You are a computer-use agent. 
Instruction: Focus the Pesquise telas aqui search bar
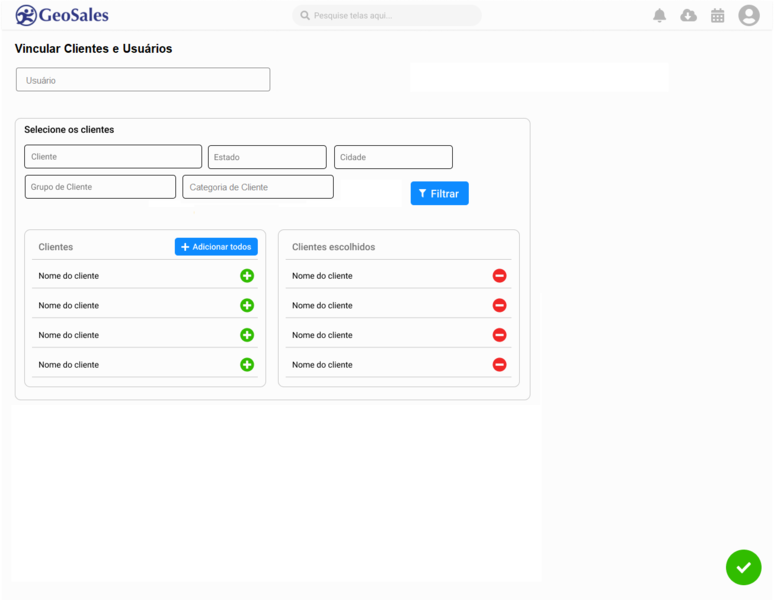tap(388, 16)
